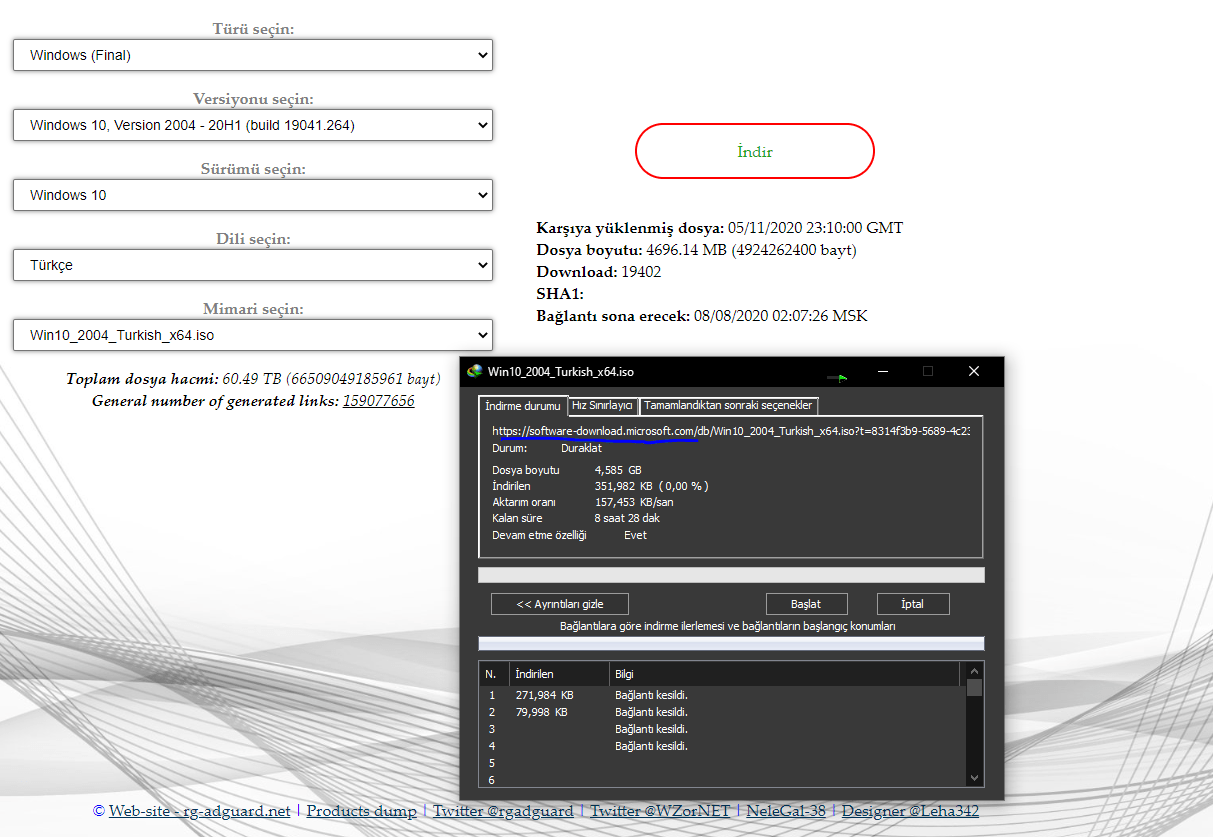
Task: Click the 'Dosya boyutu: 4696.14 MB' text
Action: 696,250
